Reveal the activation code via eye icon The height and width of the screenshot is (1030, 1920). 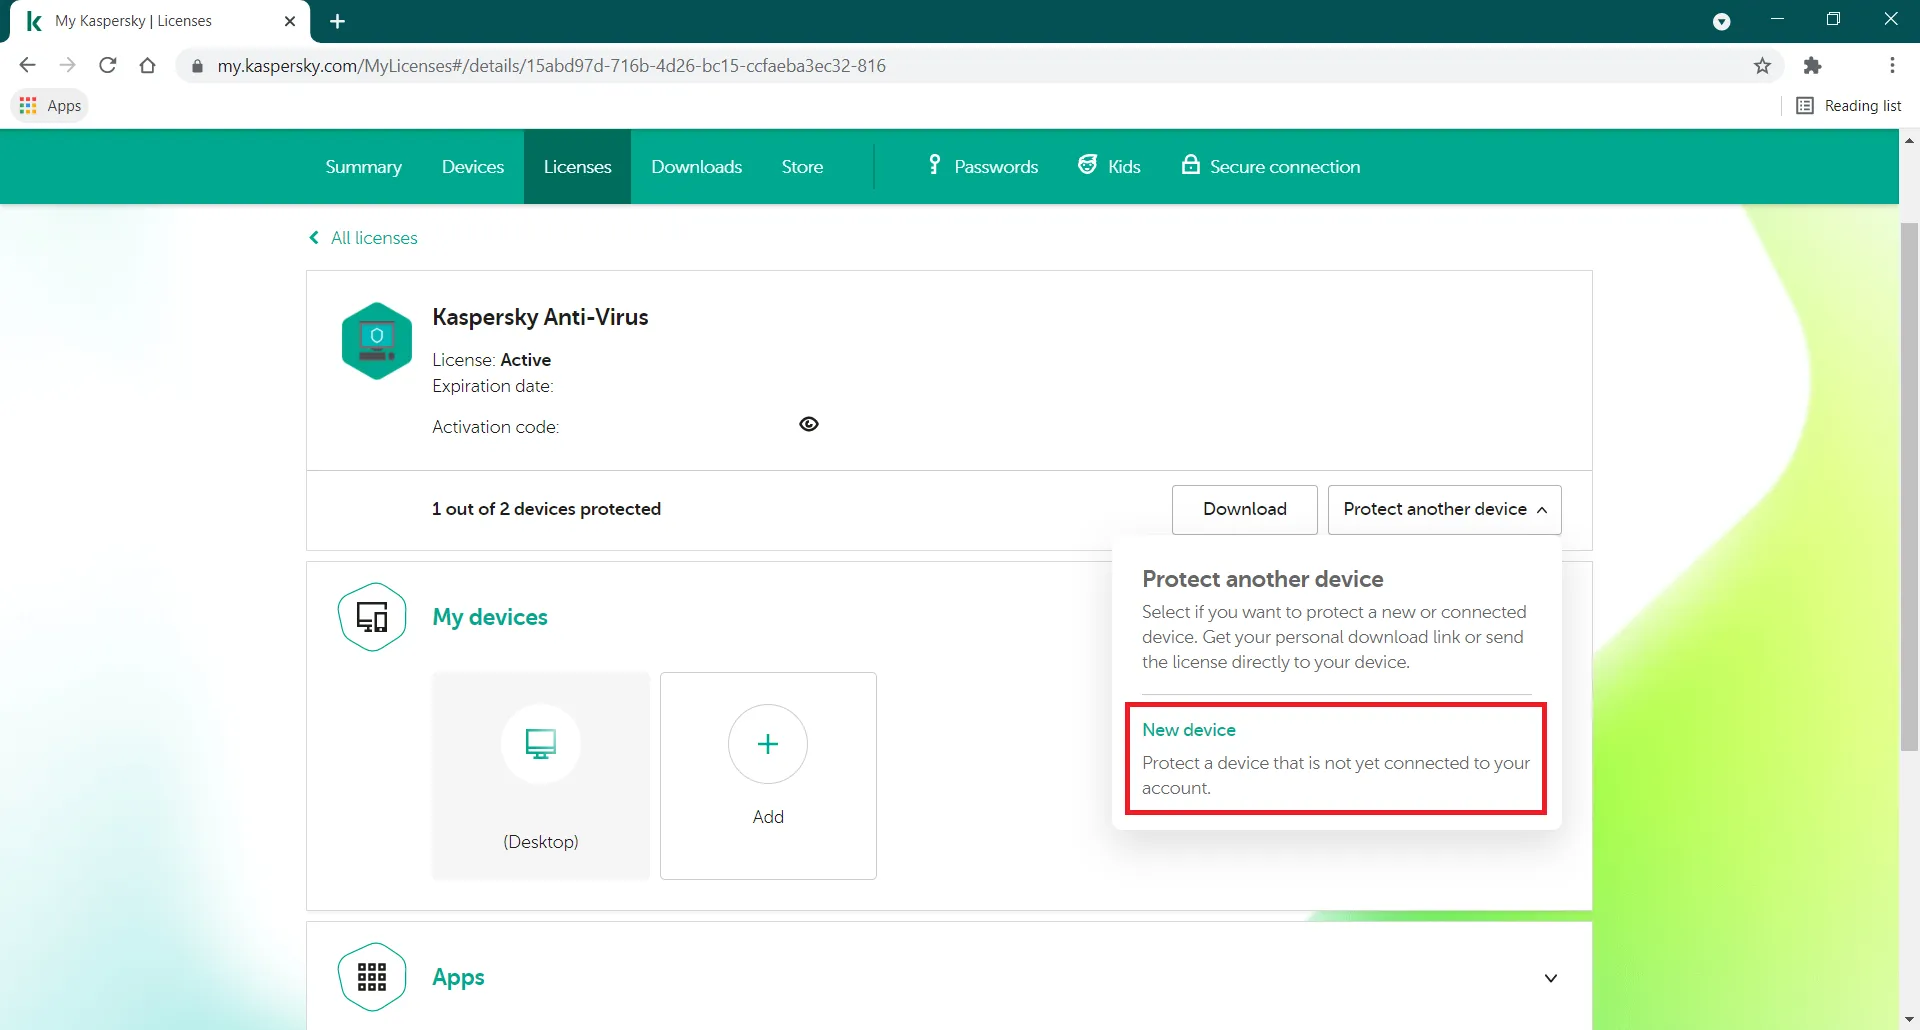[x=809, y=424]
